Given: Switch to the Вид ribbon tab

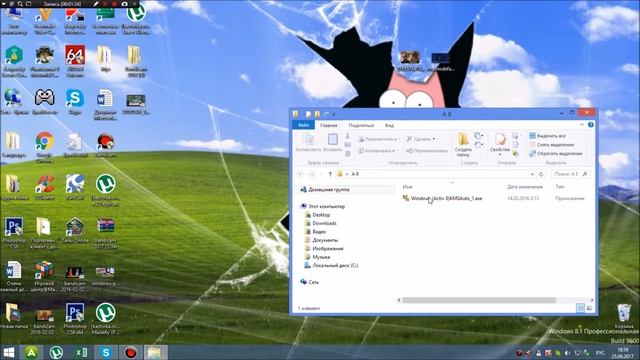Looking at the screenshot, I should pos(389,125).
